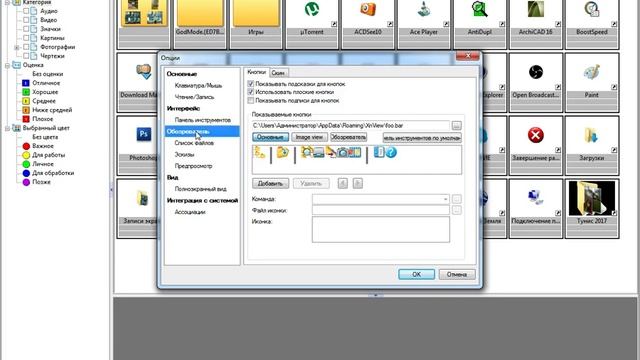Click the Добавить button
The image size is (640, 360).
coord(270,183)
